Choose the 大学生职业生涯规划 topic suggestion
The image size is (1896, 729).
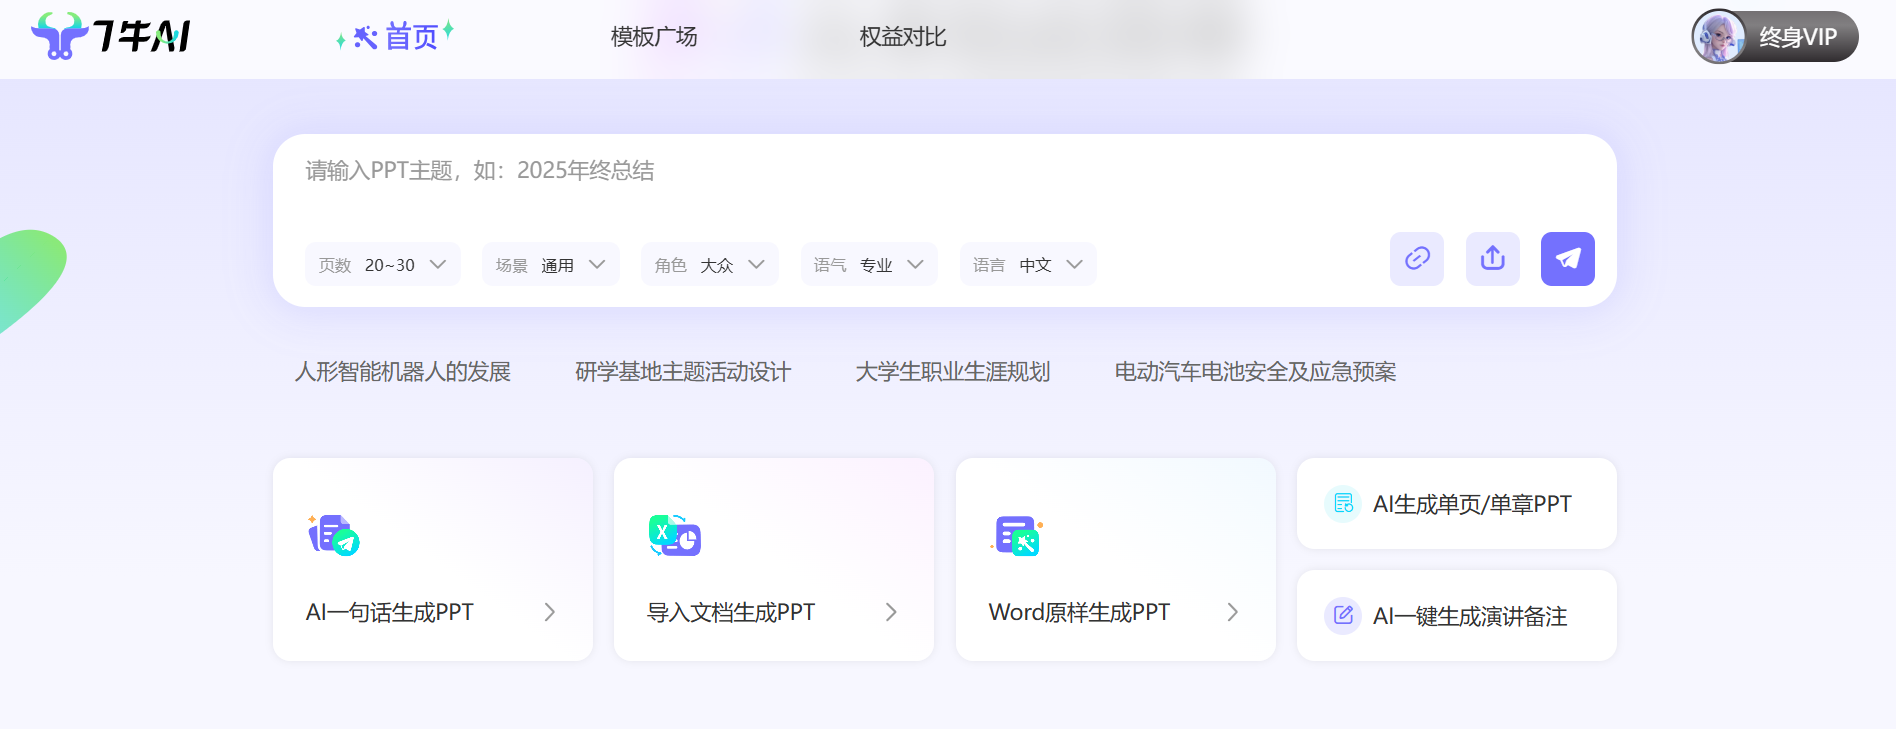[952, 372]
